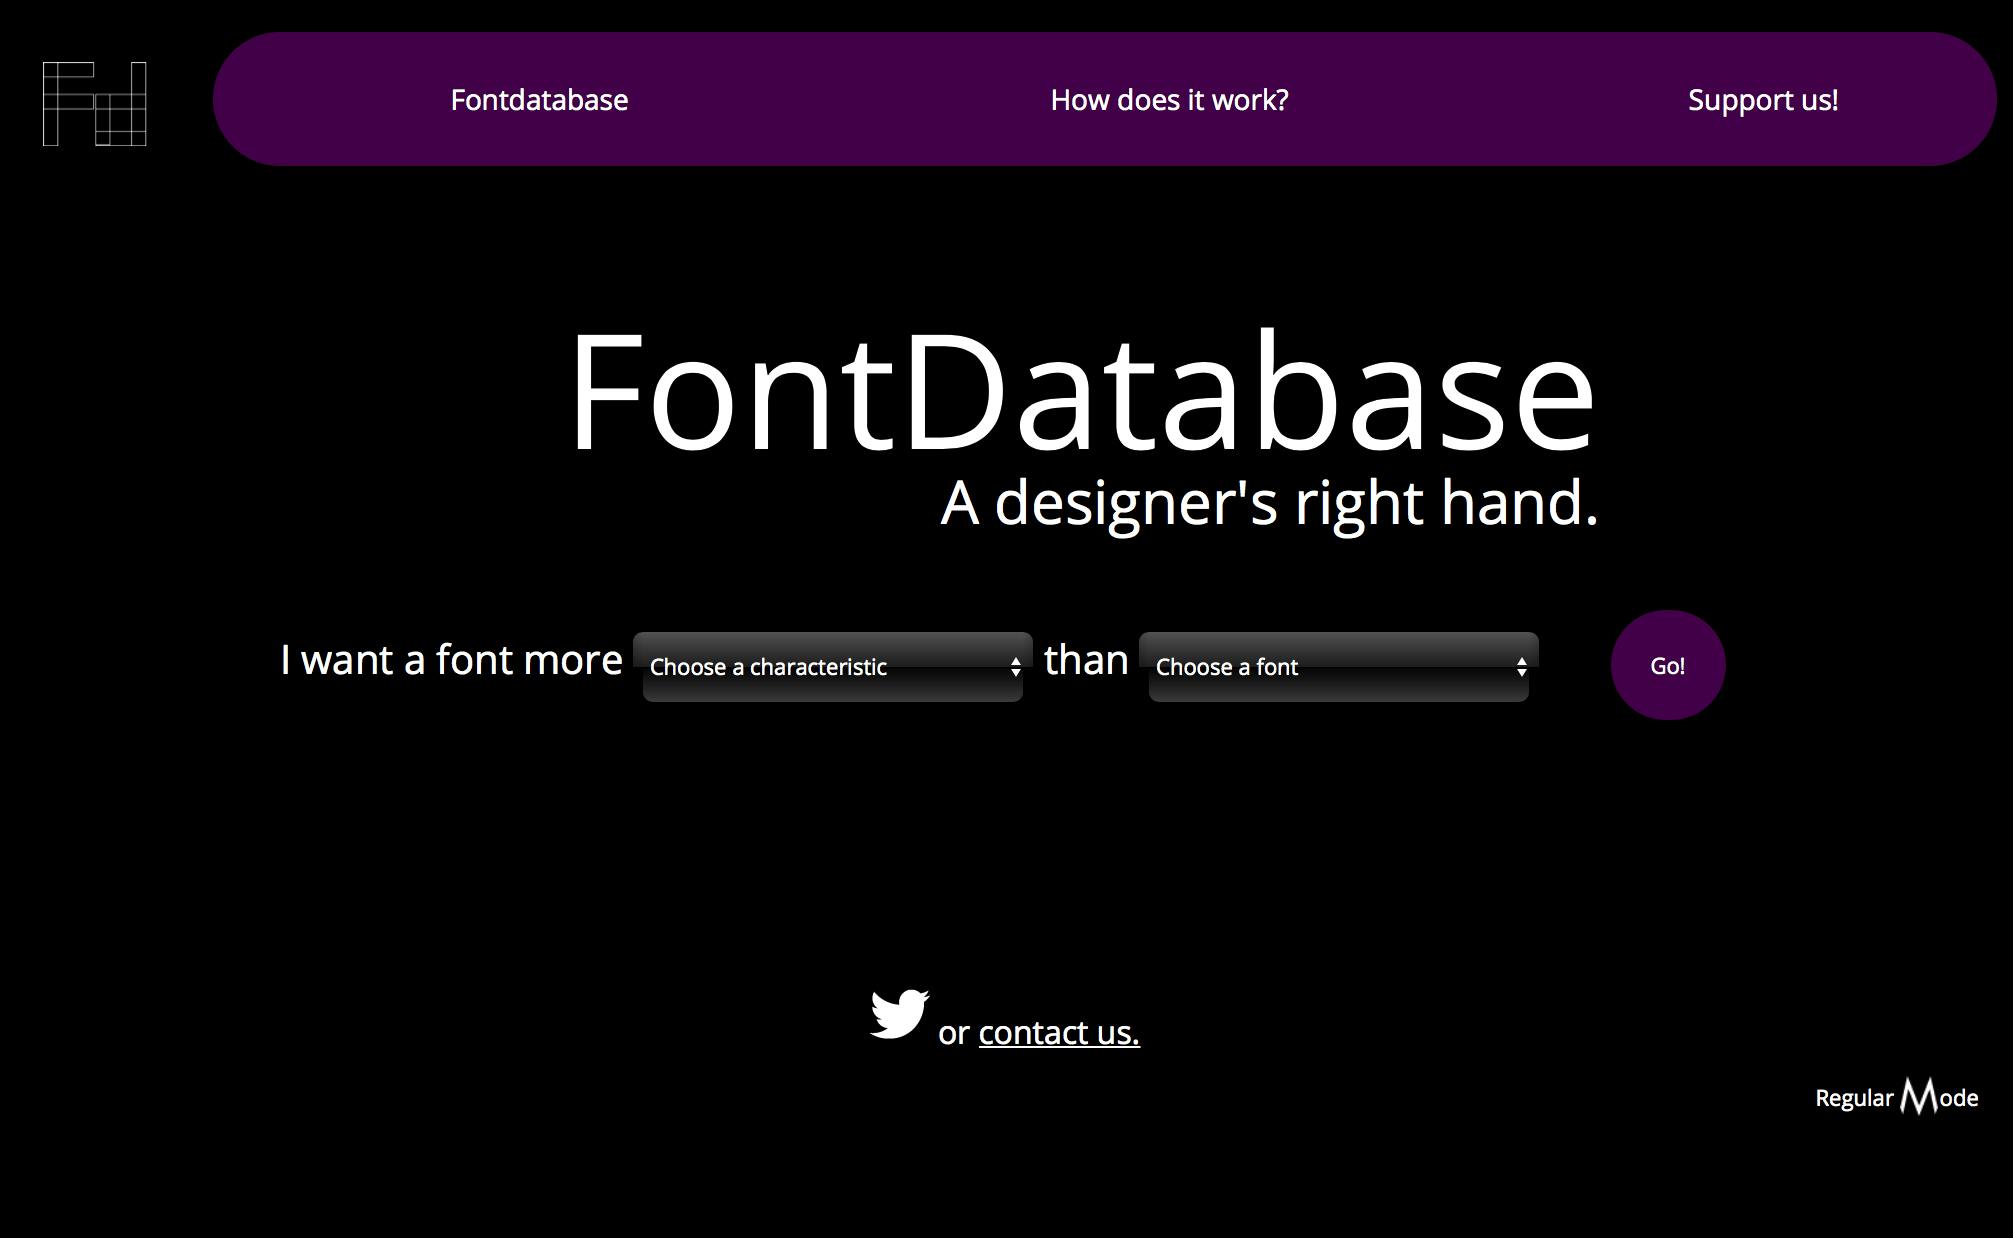Click the word Regular in the mode toggle
The image size is (2014, 1238).
coord(1853,1098)
